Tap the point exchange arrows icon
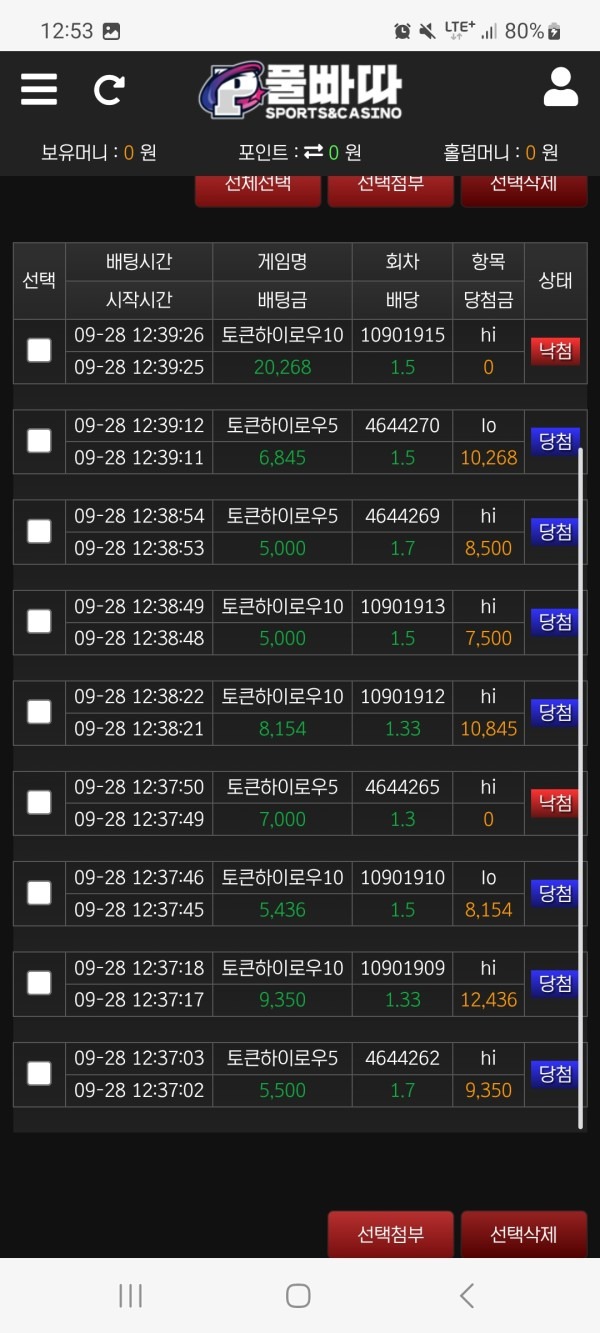The image size is (600, 1333). 313,152
